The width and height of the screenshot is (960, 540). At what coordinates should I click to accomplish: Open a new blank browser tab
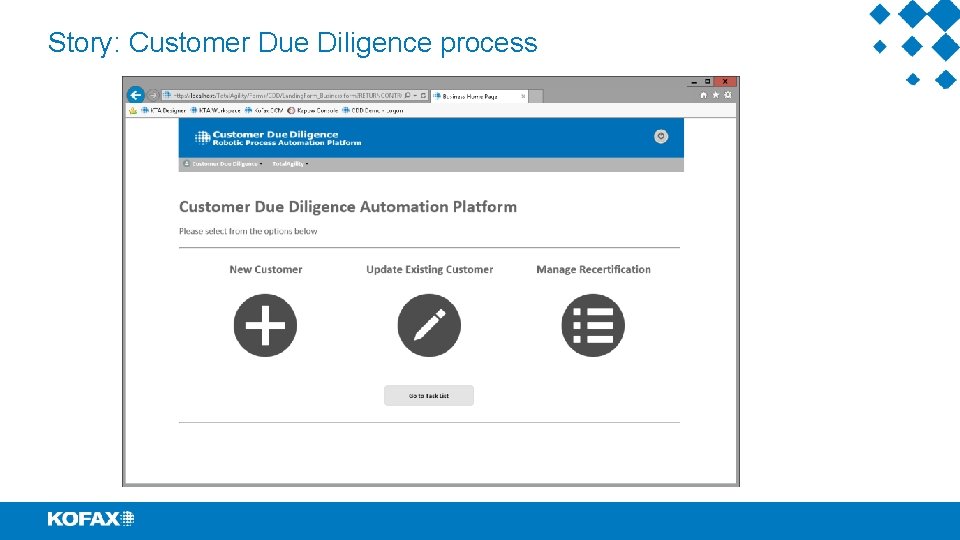[x=536, y=96]
